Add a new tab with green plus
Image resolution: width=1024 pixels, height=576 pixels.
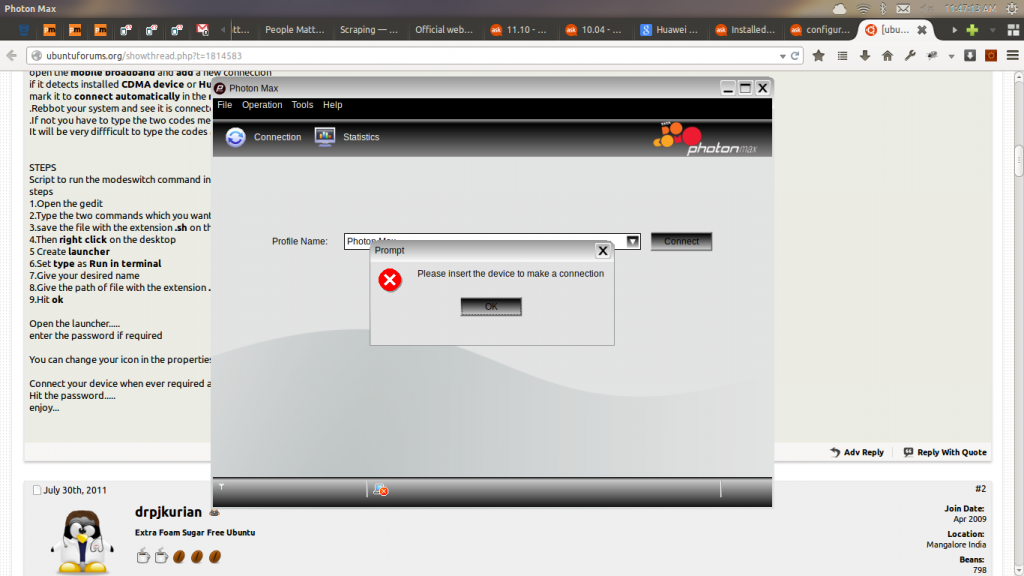[972, 30]
